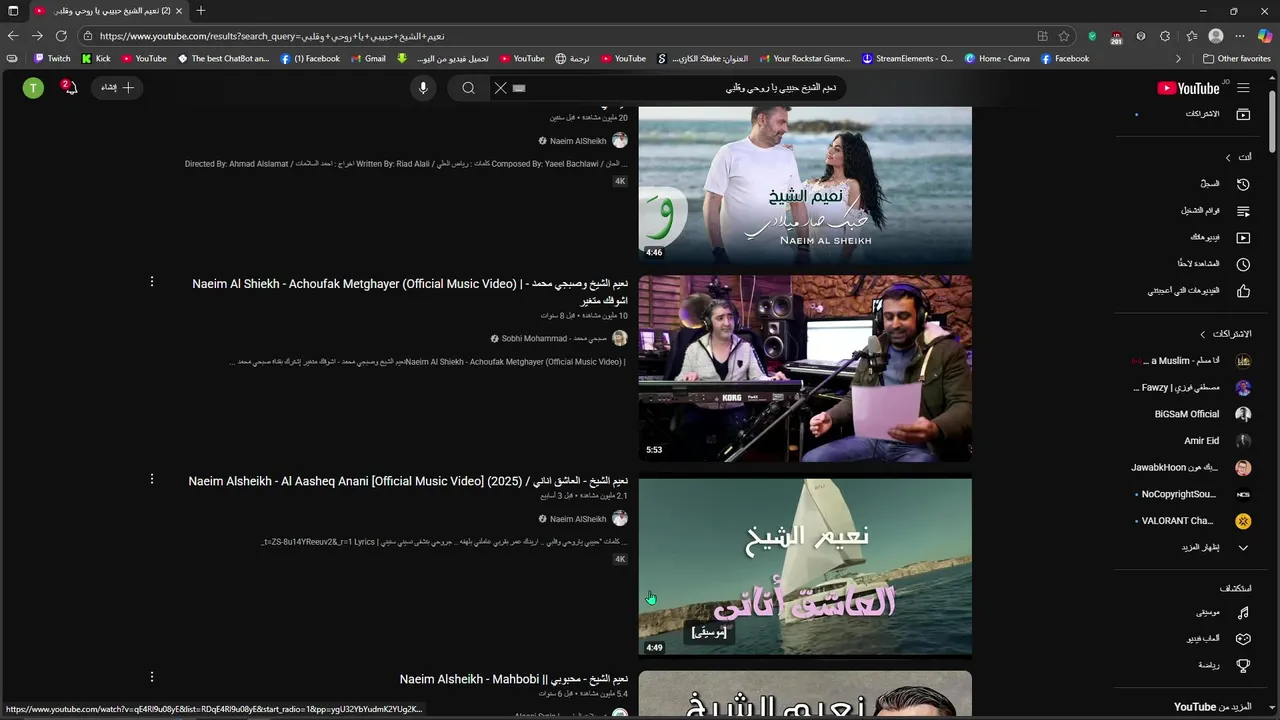Open browser settings ellipsis menu

(1241, 36)
